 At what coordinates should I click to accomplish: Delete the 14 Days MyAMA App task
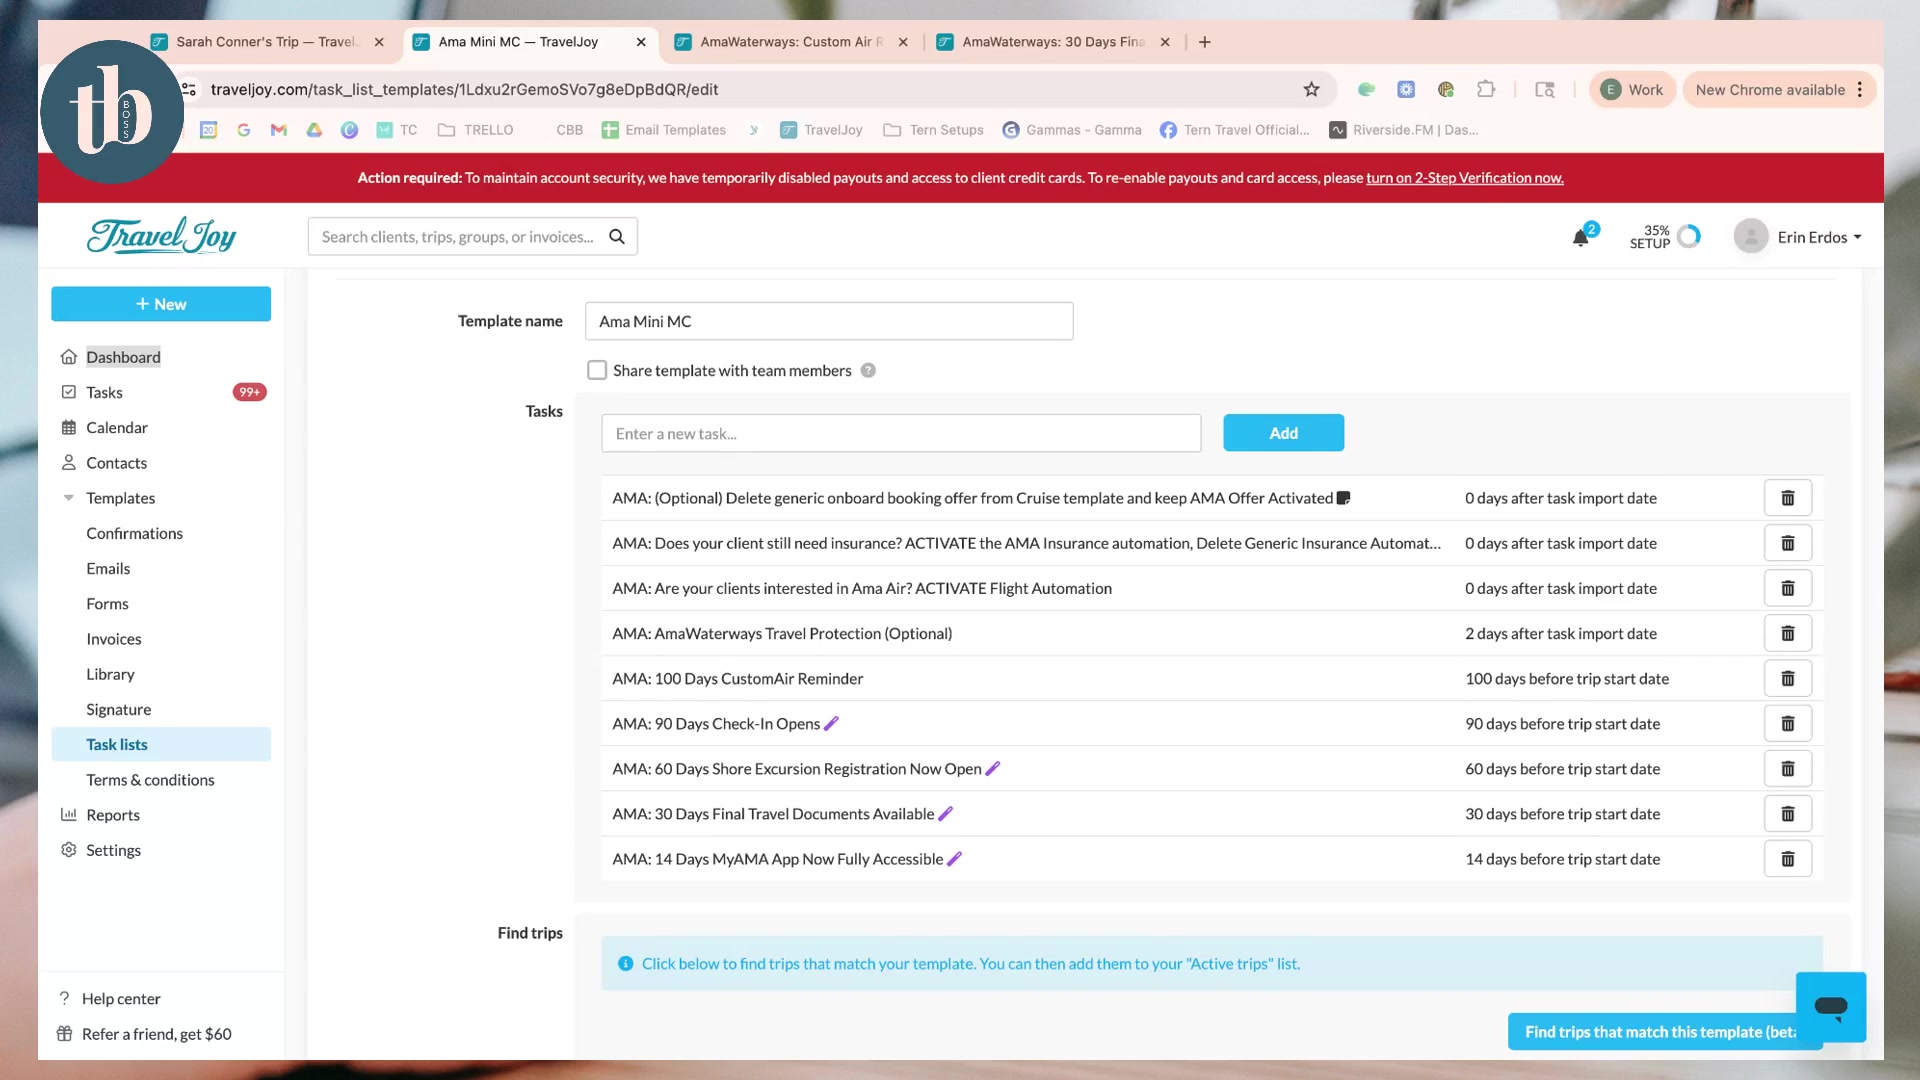tap(1788, 859)
